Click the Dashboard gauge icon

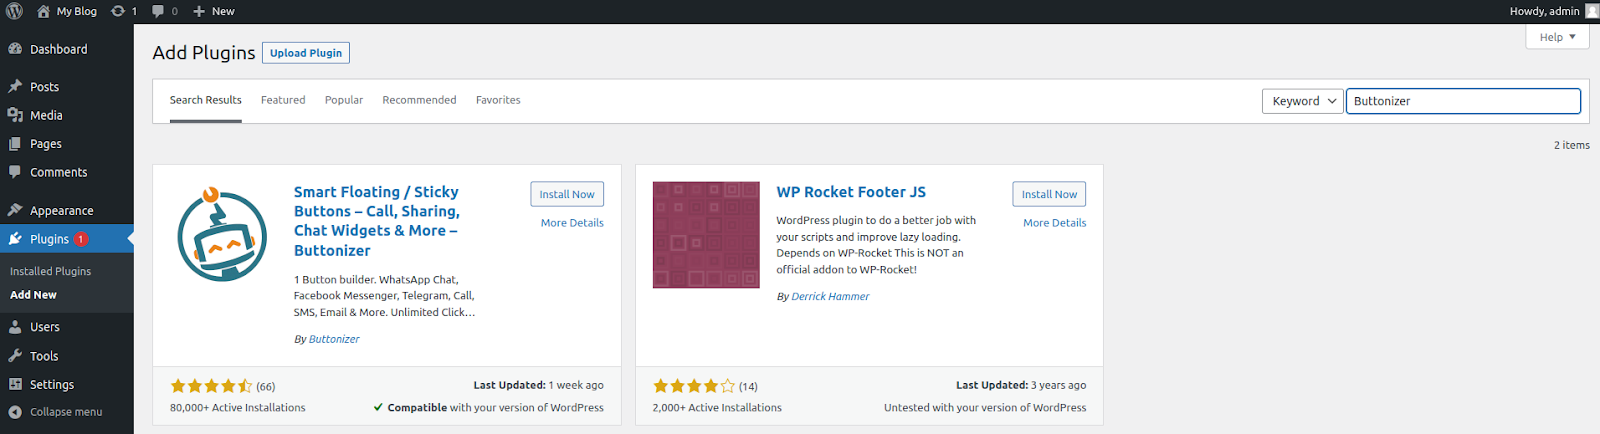point(15,49)
